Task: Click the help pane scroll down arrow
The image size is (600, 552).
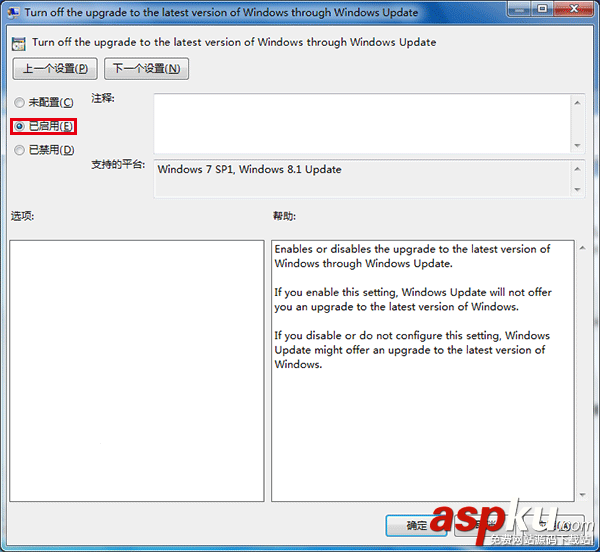Action: 582,495
